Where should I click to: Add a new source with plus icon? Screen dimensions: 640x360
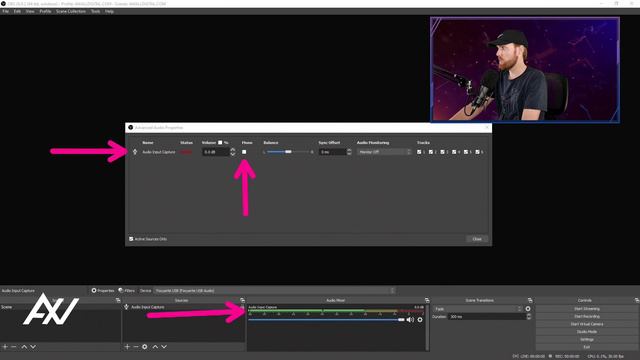coord(127,347)
